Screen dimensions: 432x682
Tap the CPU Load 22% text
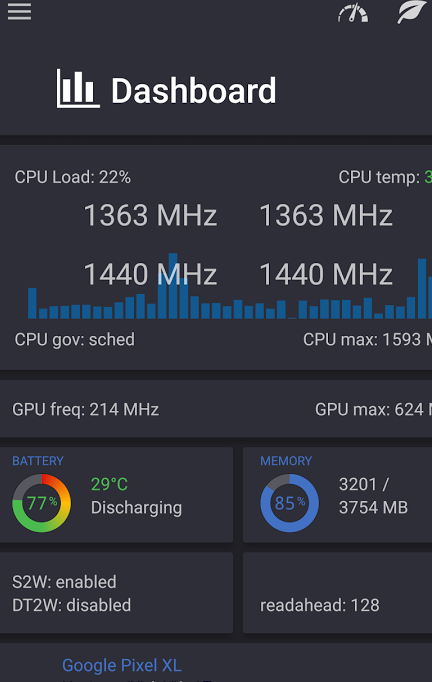point(73,177)
